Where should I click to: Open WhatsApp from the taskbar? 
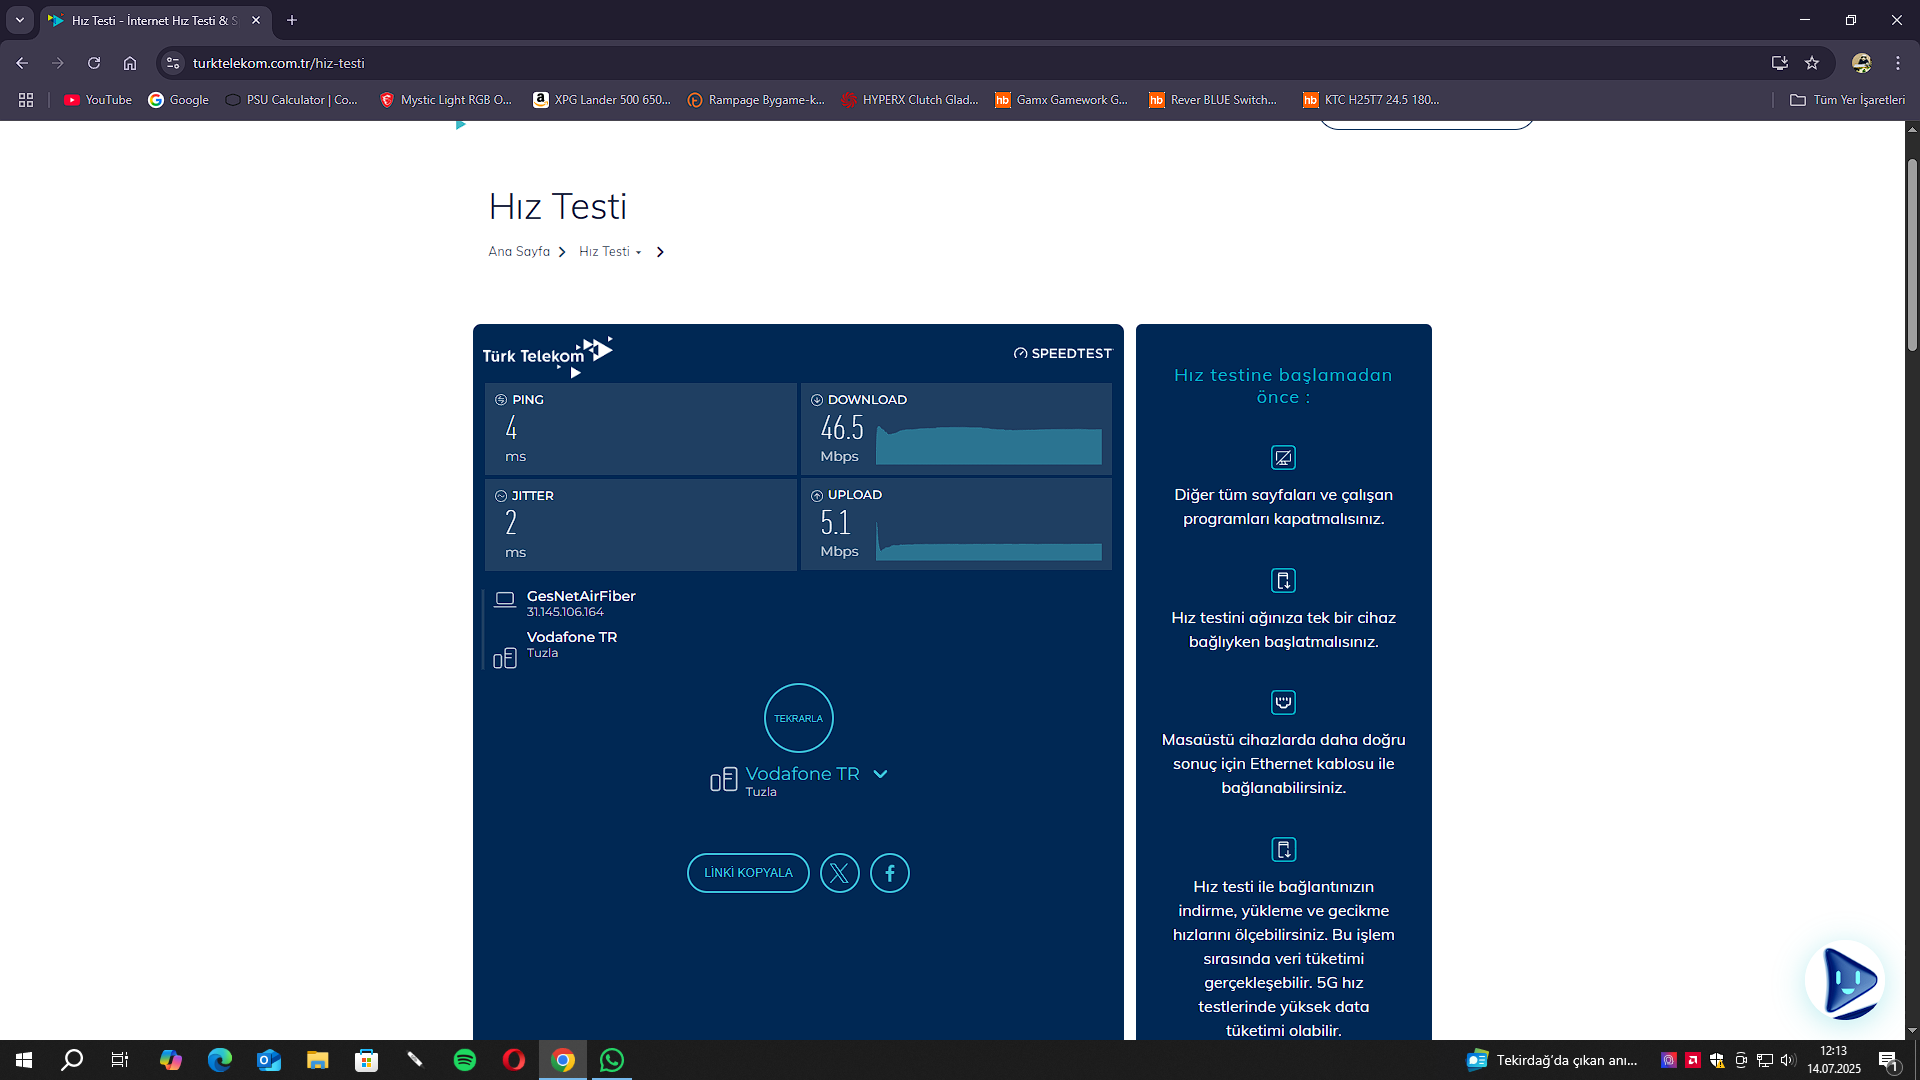click(612, 1060)
